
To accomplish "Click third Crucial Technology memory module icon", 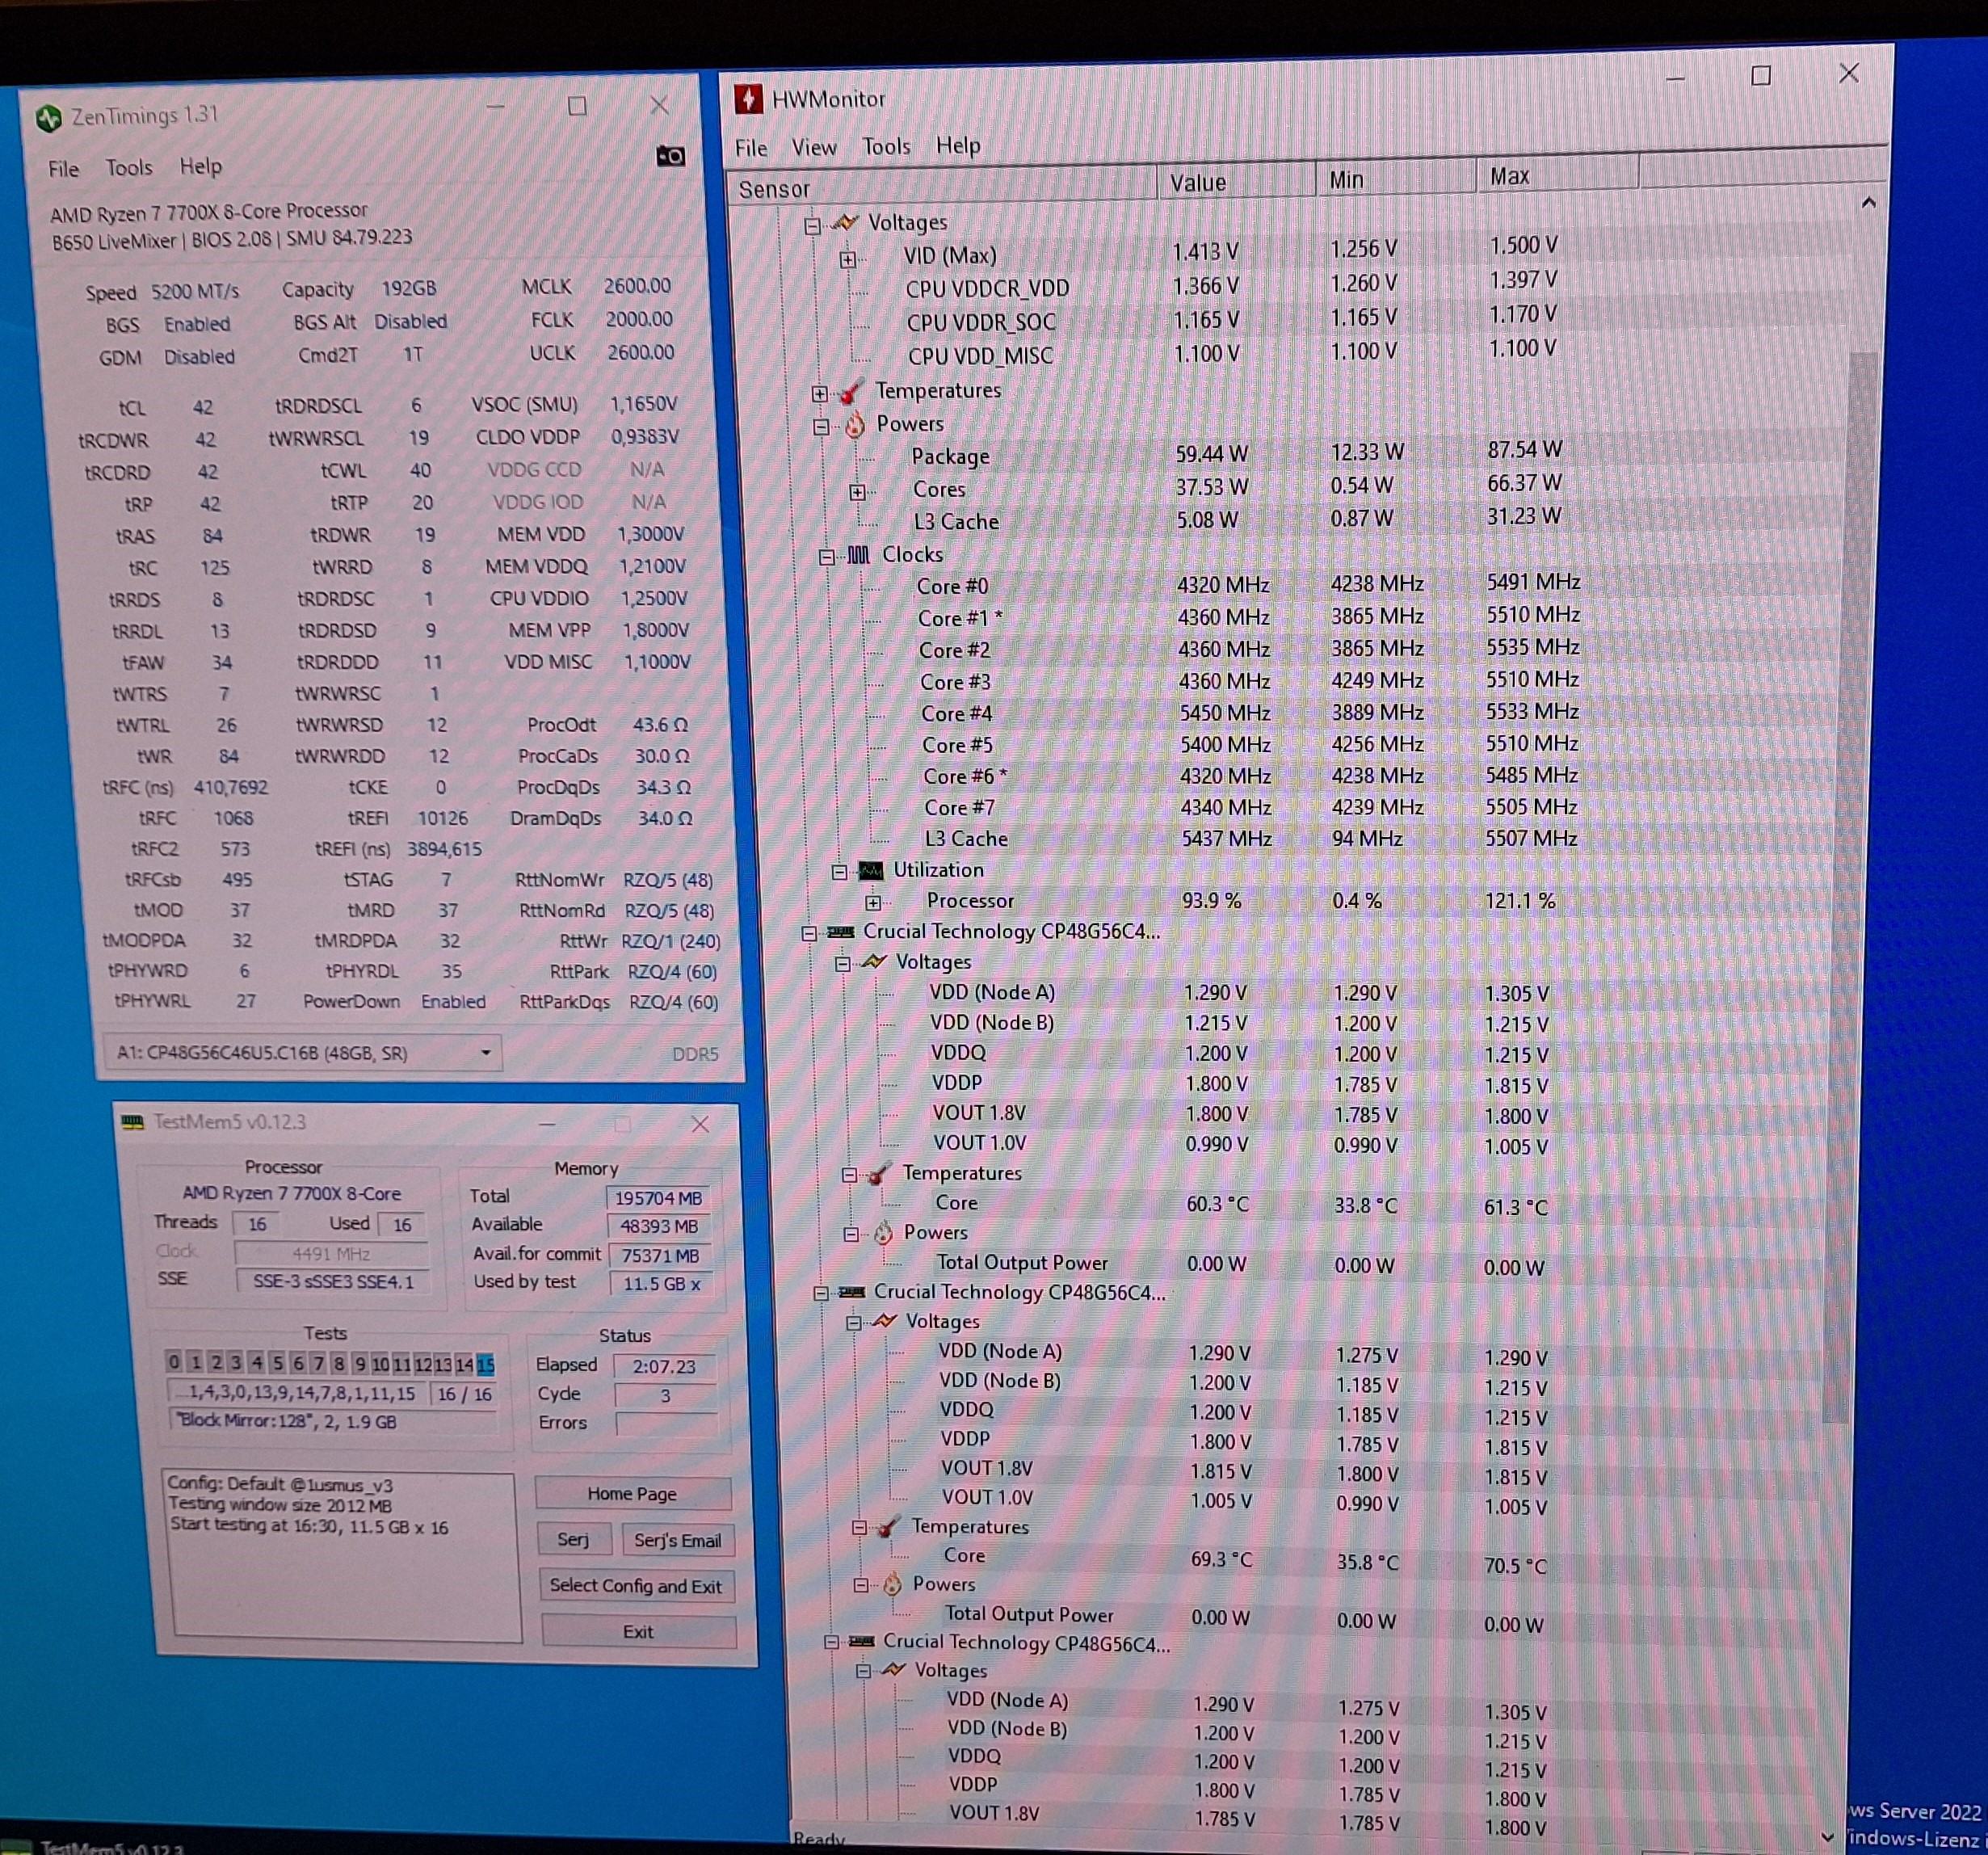I will click(862, 1642).
